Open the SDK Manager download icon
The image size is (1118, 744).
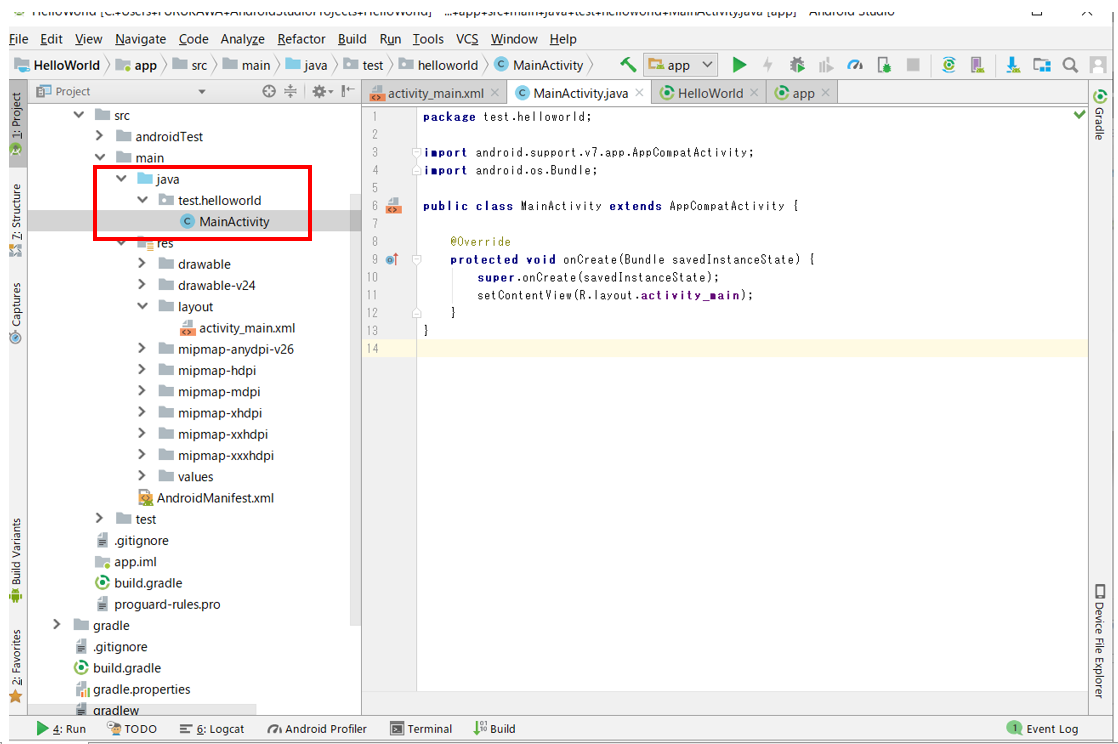point(1012,65)
